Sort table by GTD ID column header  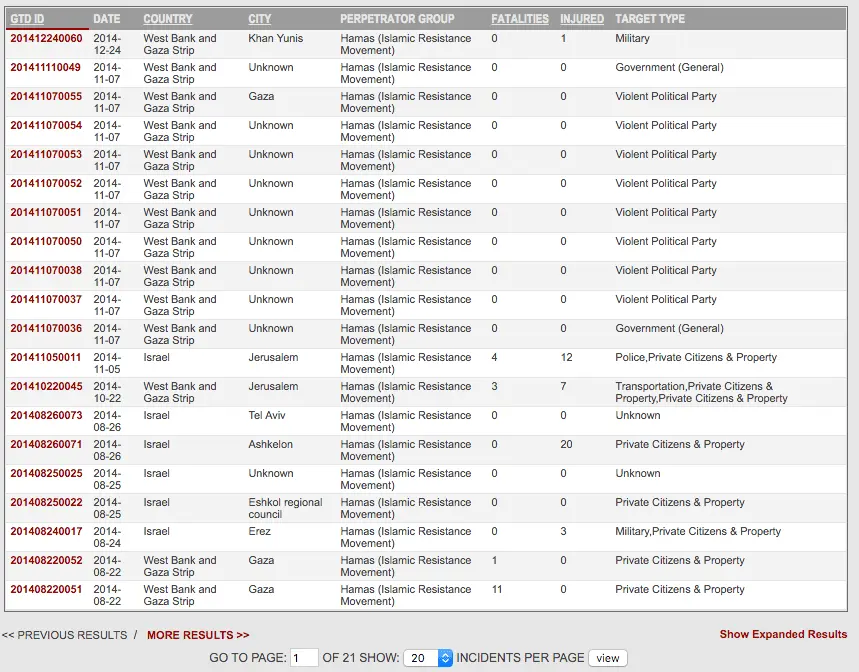click(27, 19)
